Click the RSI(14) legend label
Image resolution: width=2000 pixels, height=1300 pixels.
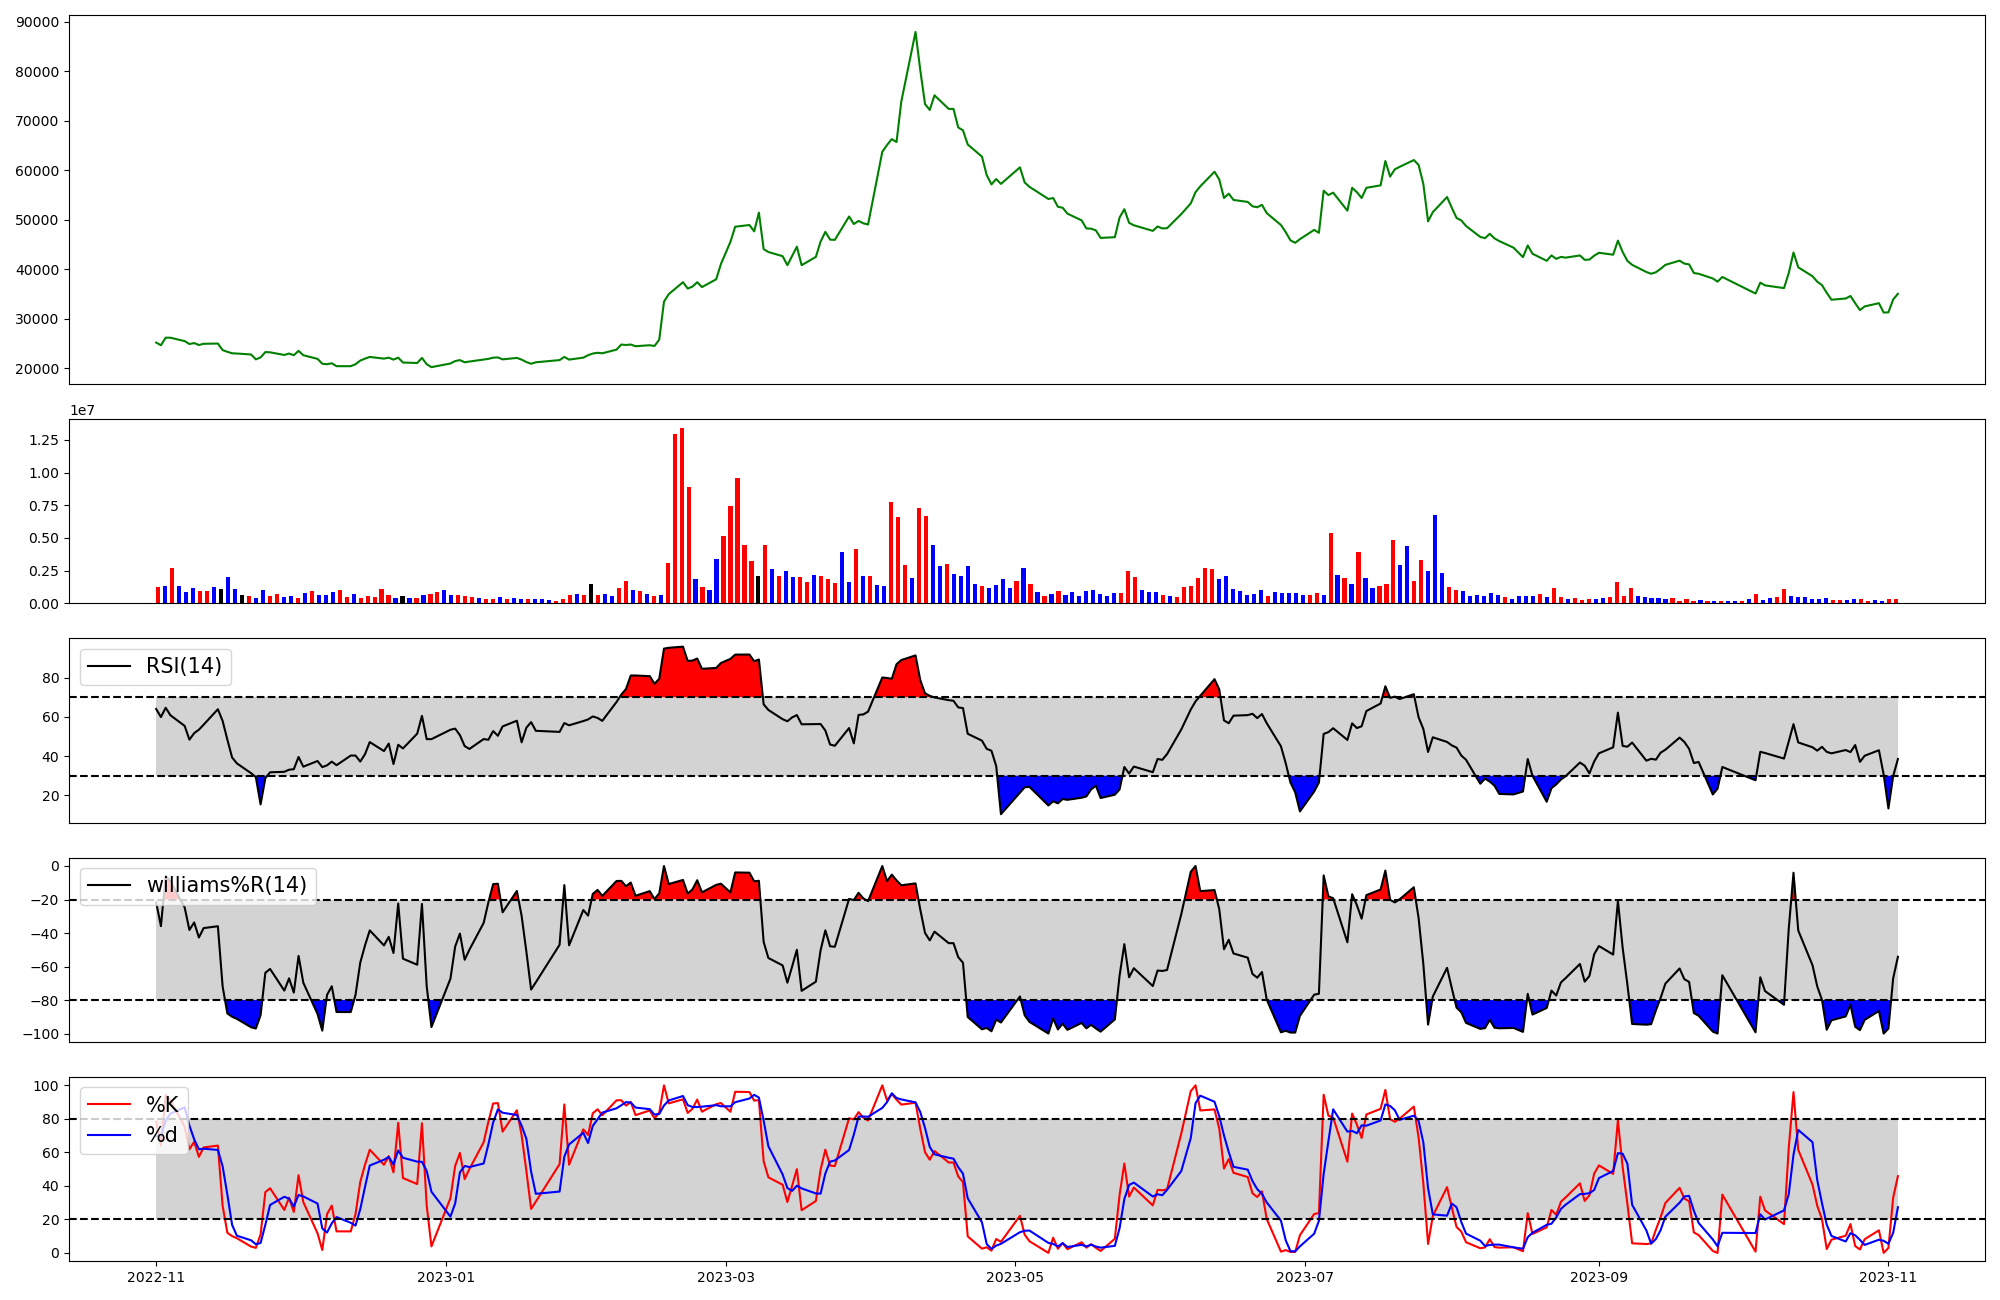tap(184, 666)
